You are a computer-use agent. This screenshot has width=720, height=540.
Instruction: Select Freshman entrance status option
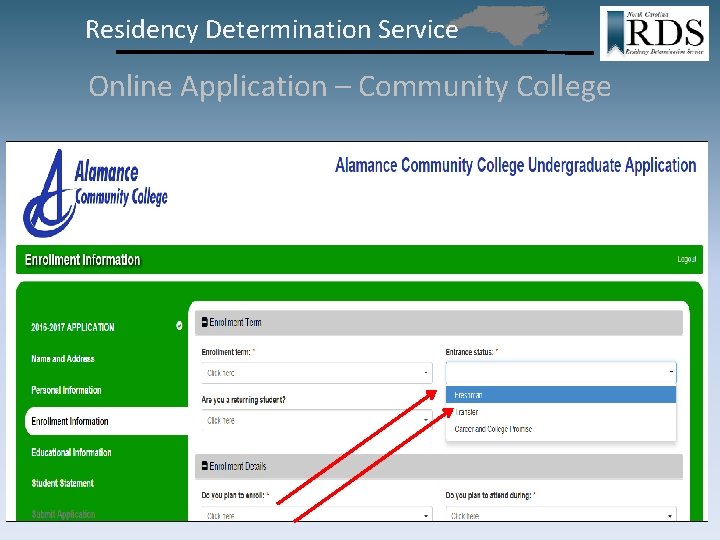coord(561,395)
